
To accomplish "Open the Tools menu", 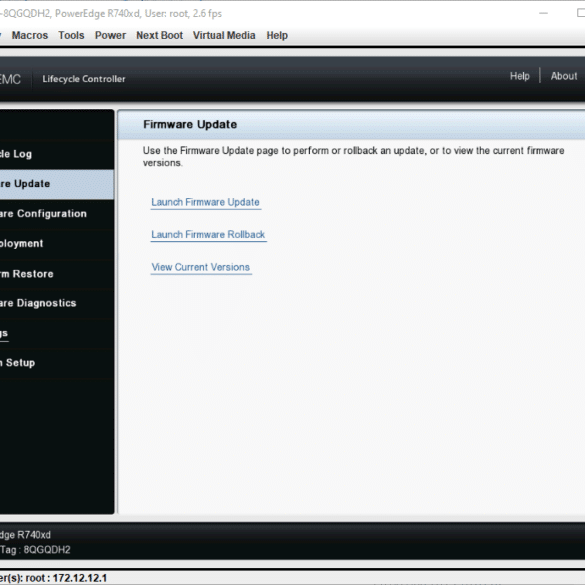I will (x=71, y=35).
